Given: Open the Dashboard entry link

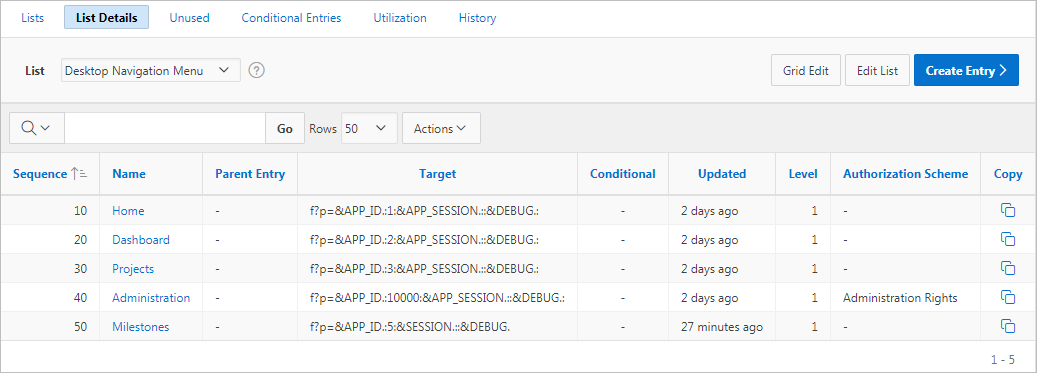Looking at the screenshot, I should (x=141, y=239).
